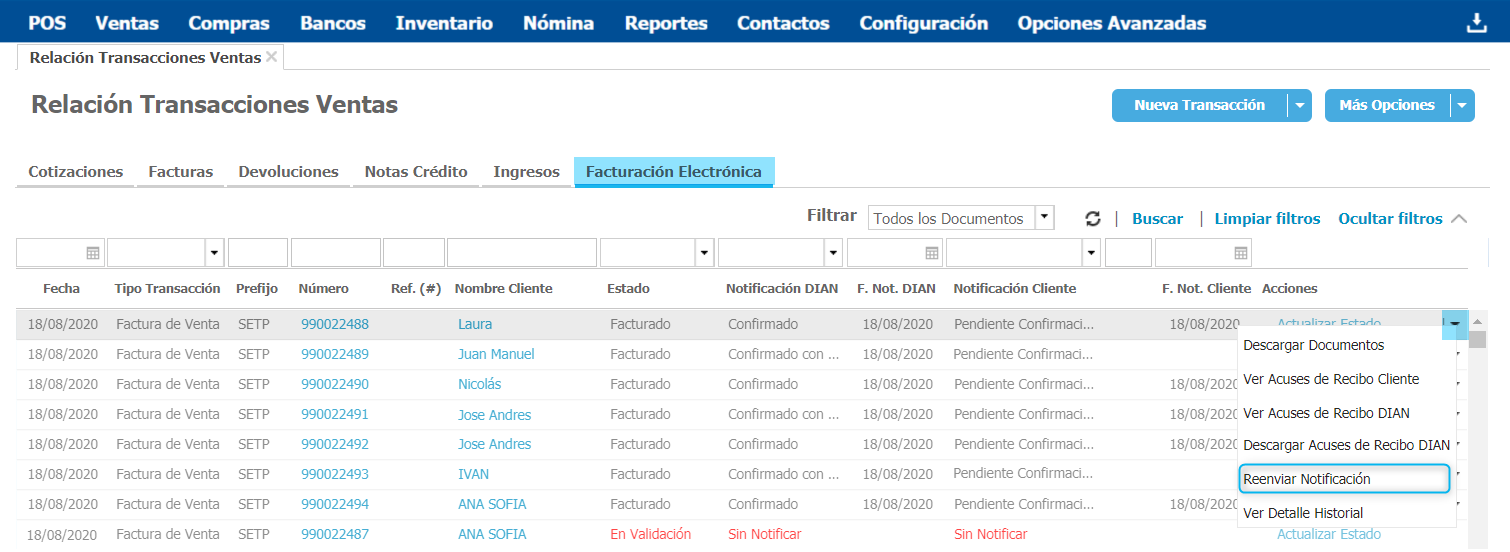Open the Tipo Transacción filter dropdown
Screen dimensions: 1510x552
coord(214,253)
